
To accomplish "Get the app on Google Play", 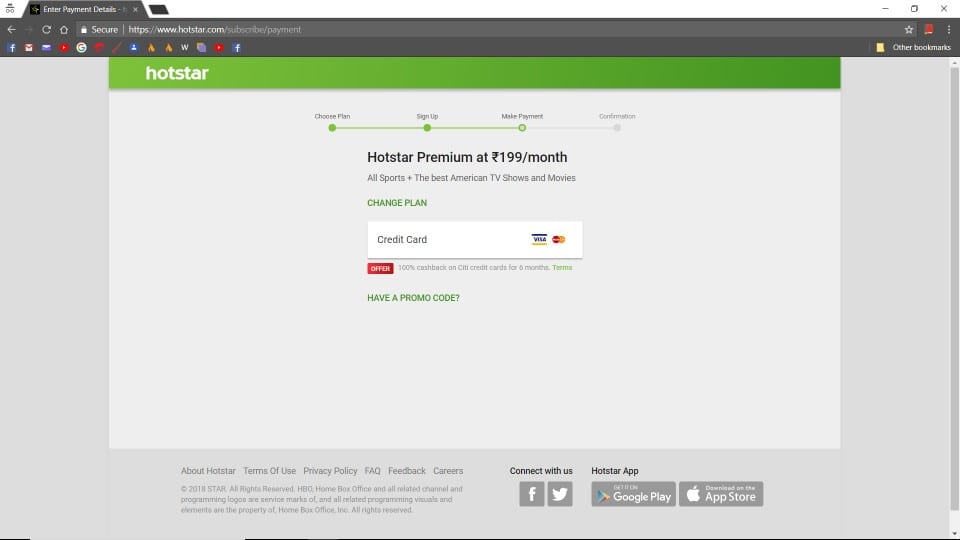I will pos(633,493).
